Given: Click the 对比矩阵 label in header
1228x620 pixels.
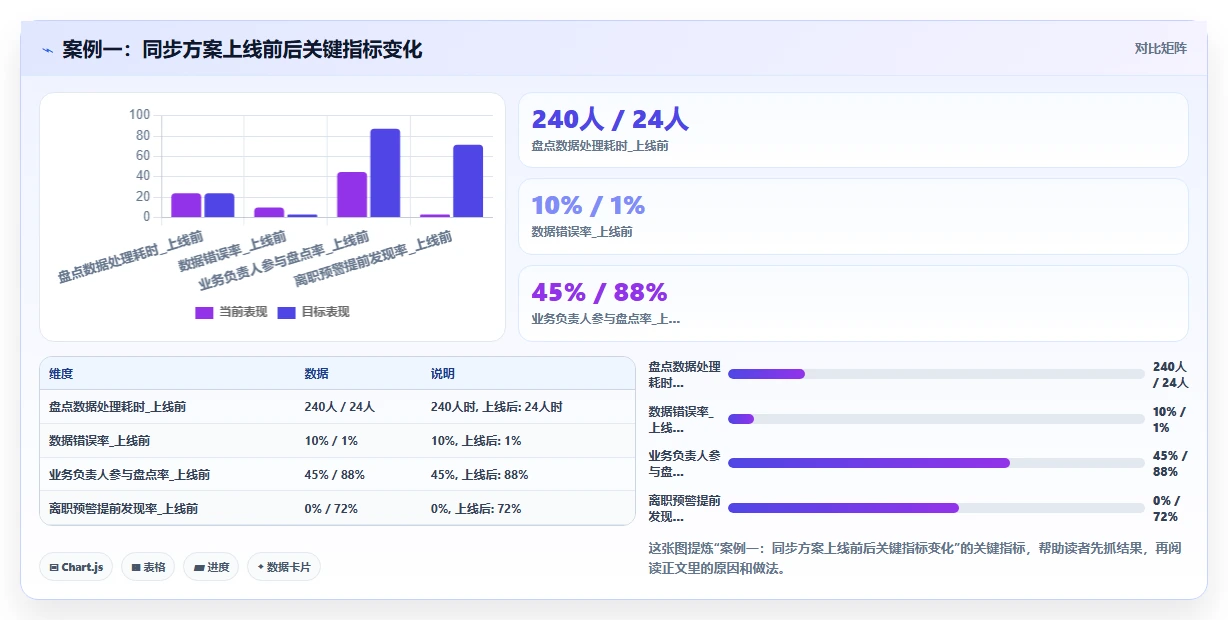Looking at the screenshot, I should click(1160, 48).
